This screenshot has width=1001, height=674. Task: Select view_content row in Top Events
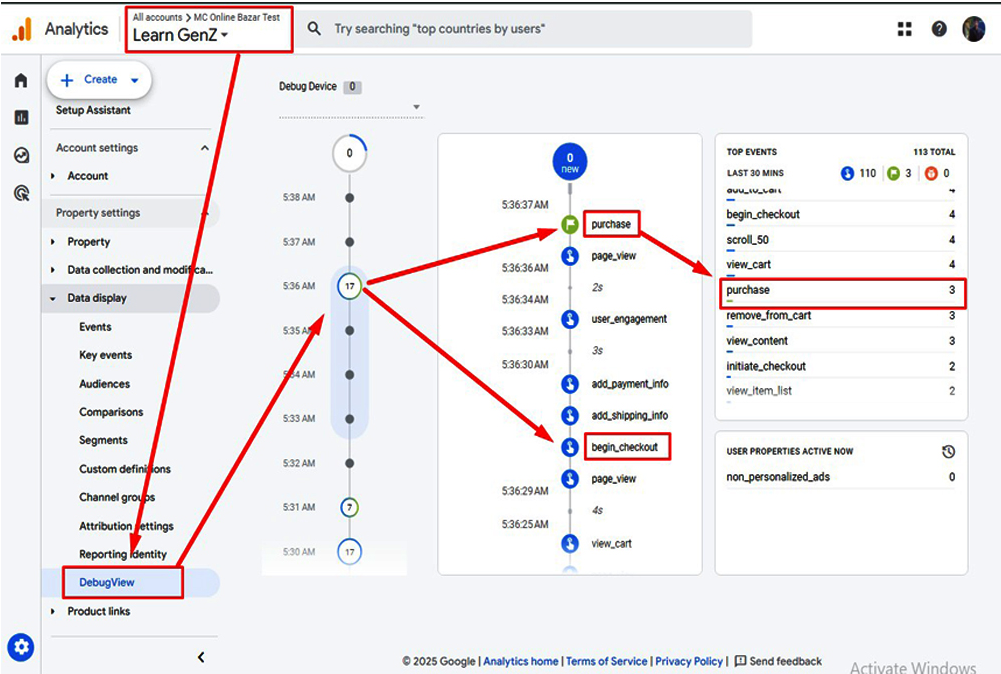[841, 341]
